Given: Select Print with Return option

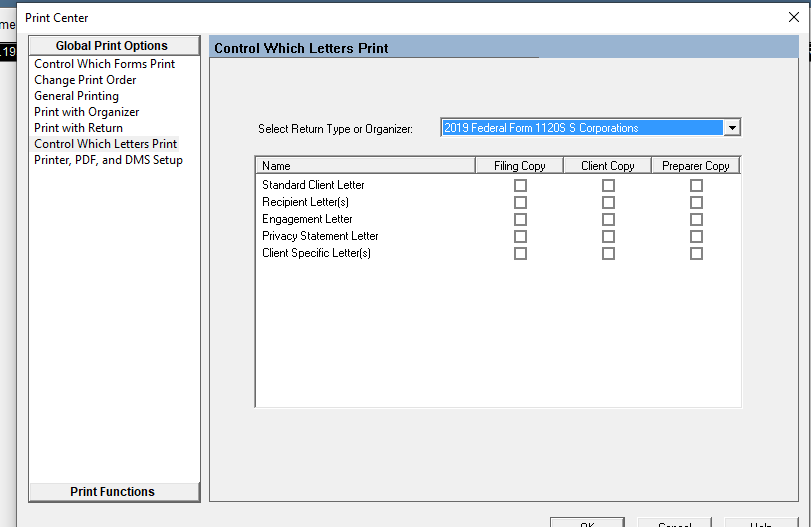Looking at the screenshot, I should (78, 128).
